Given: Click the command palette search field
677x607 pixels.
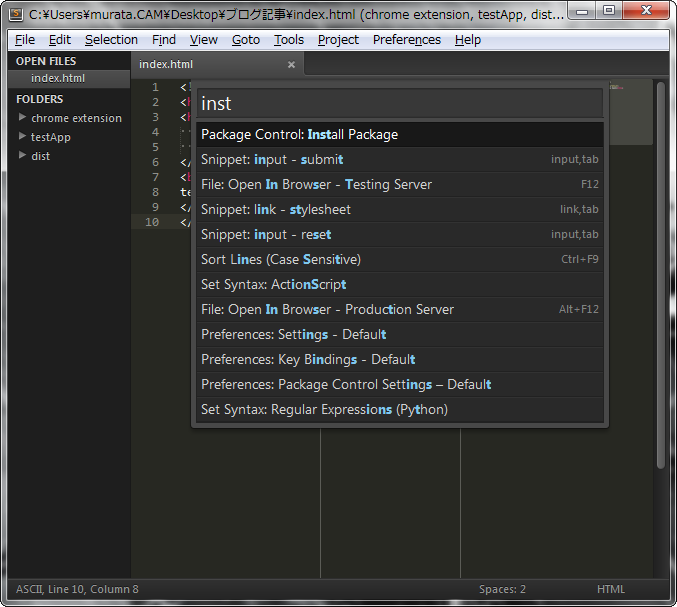Looking at the screenshot, I should [x=400, y=103].
